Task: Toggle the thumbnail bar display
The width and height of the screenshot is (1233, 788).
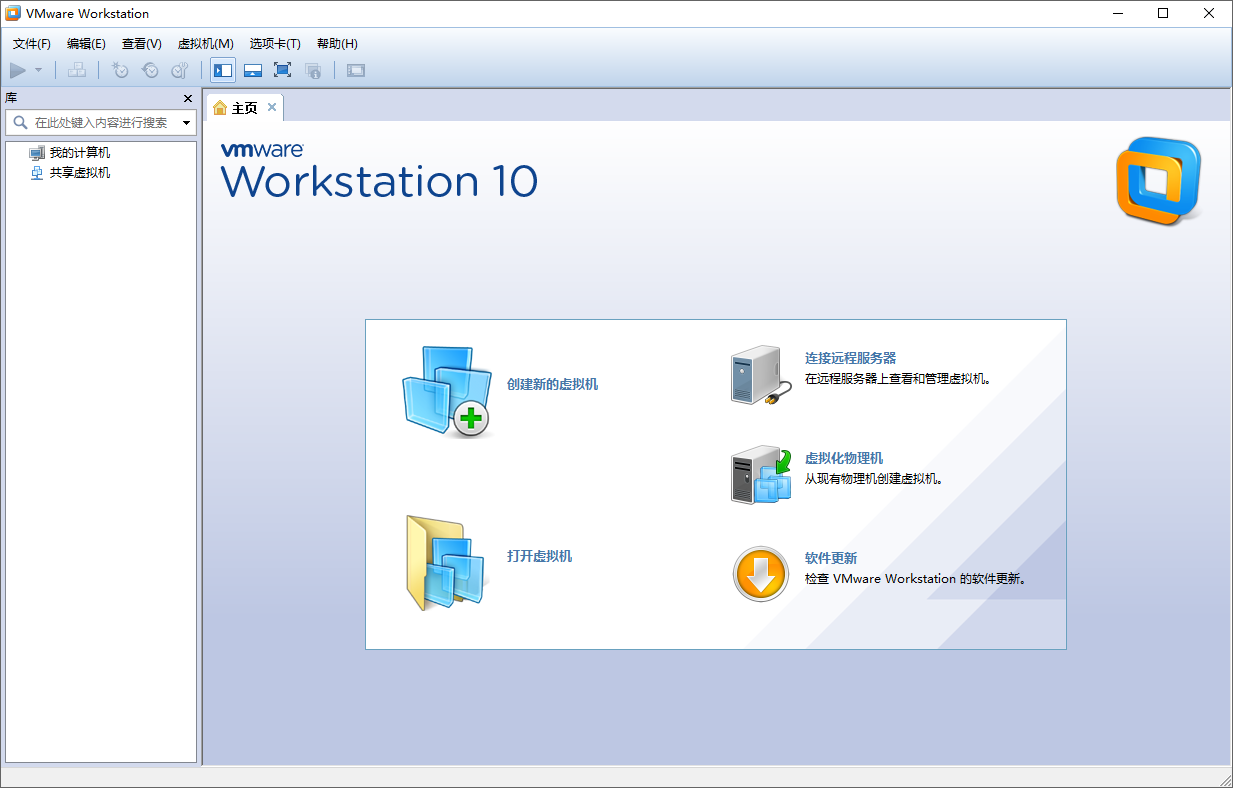Action: click(252, 70)
